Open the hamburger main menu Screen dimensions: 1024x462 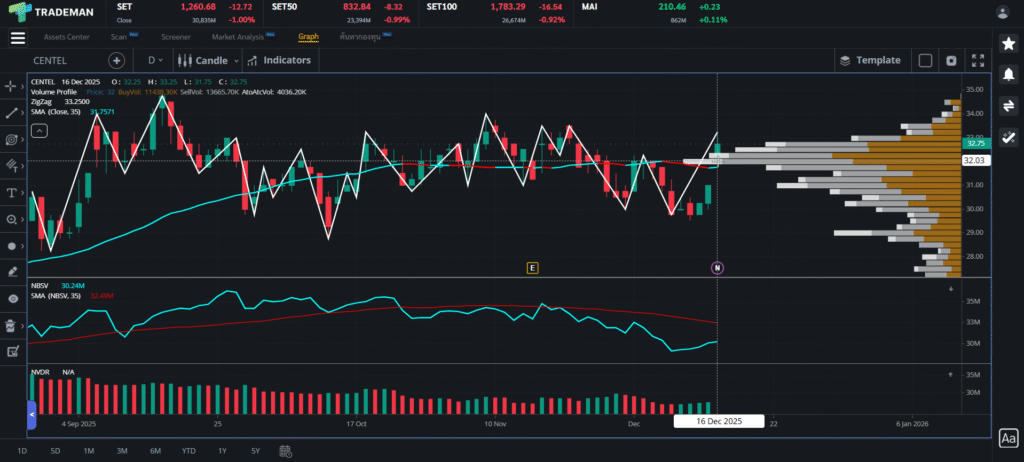click(17, 38)
